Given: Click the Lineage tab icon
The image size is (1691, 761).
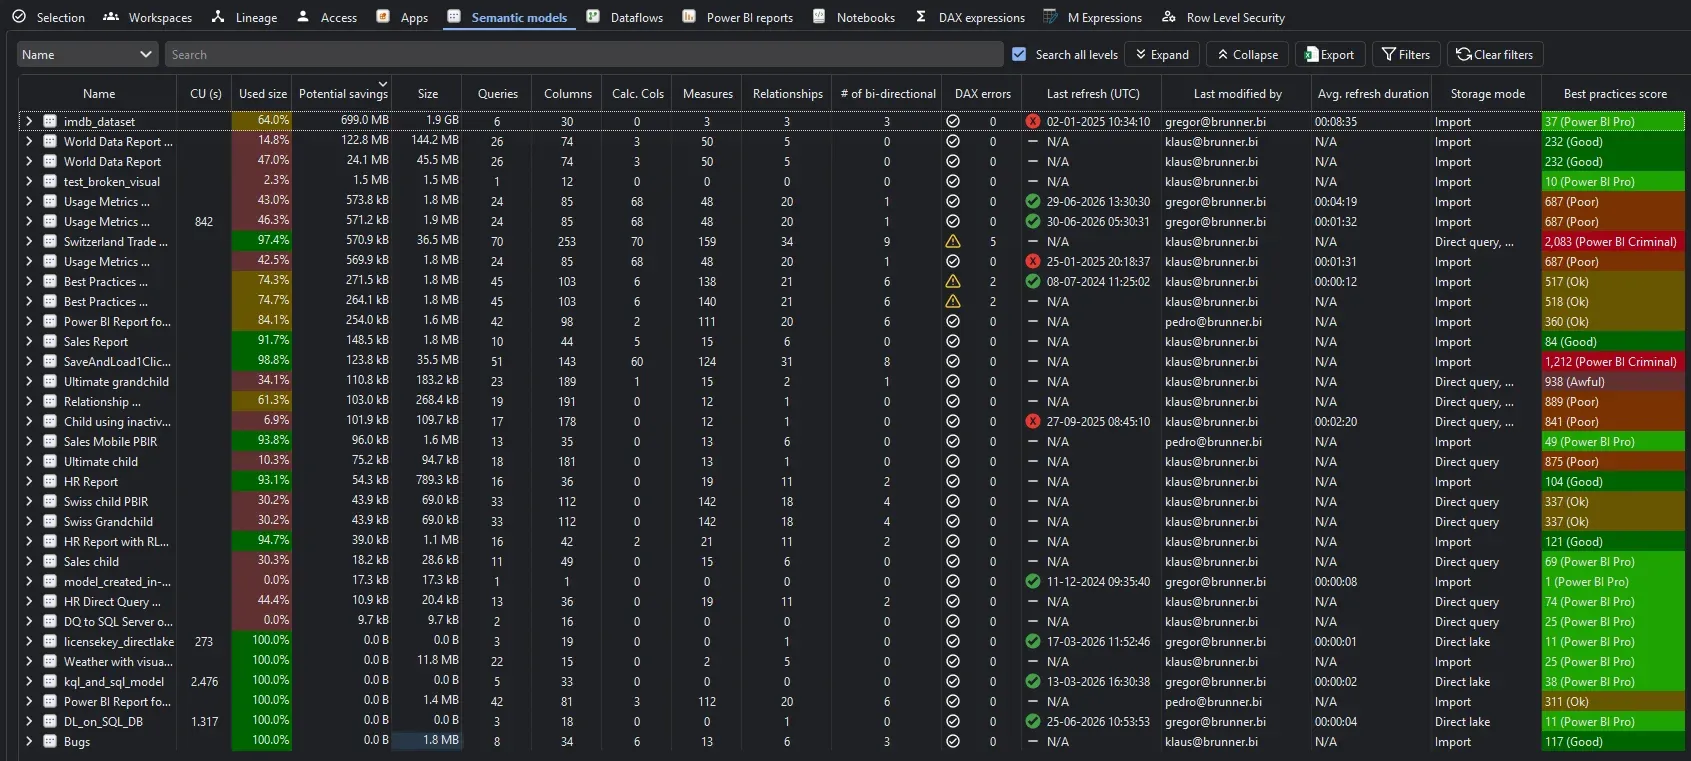Looking at the screenshot, I should click(218, 16).
